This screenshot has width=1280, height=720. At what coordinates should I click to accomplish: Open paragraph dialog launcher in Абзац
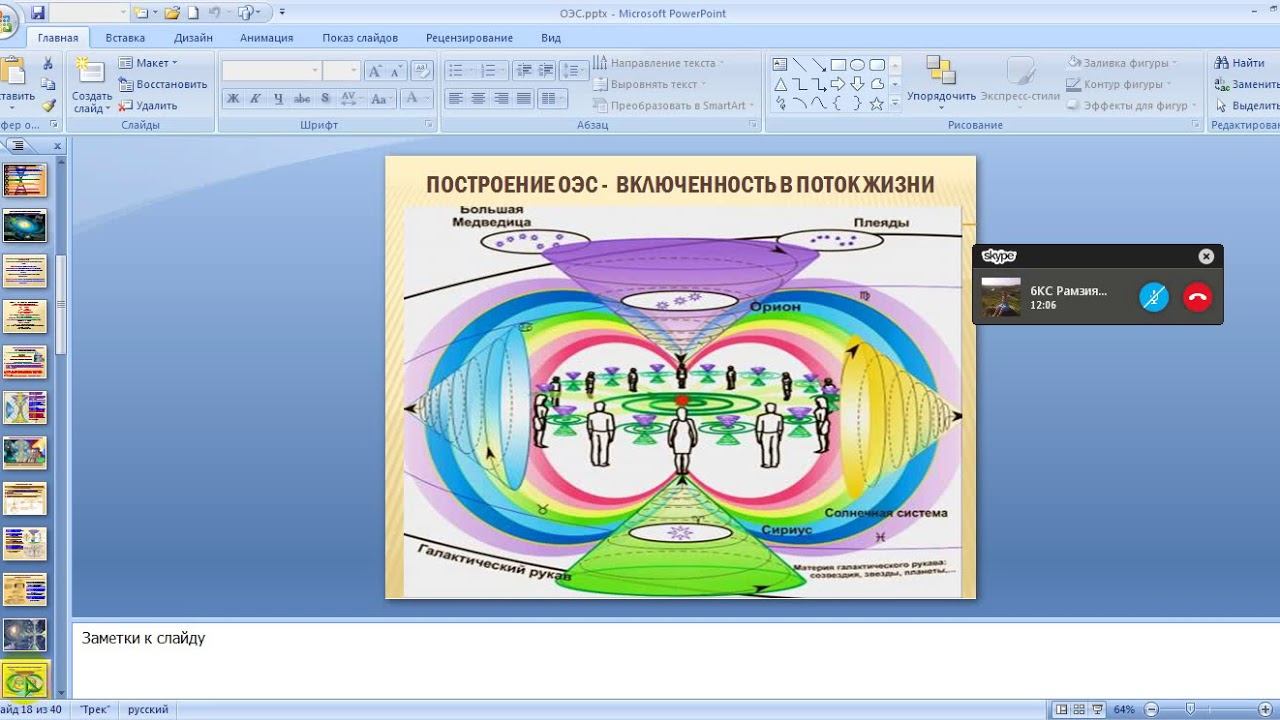coord(752,125)
